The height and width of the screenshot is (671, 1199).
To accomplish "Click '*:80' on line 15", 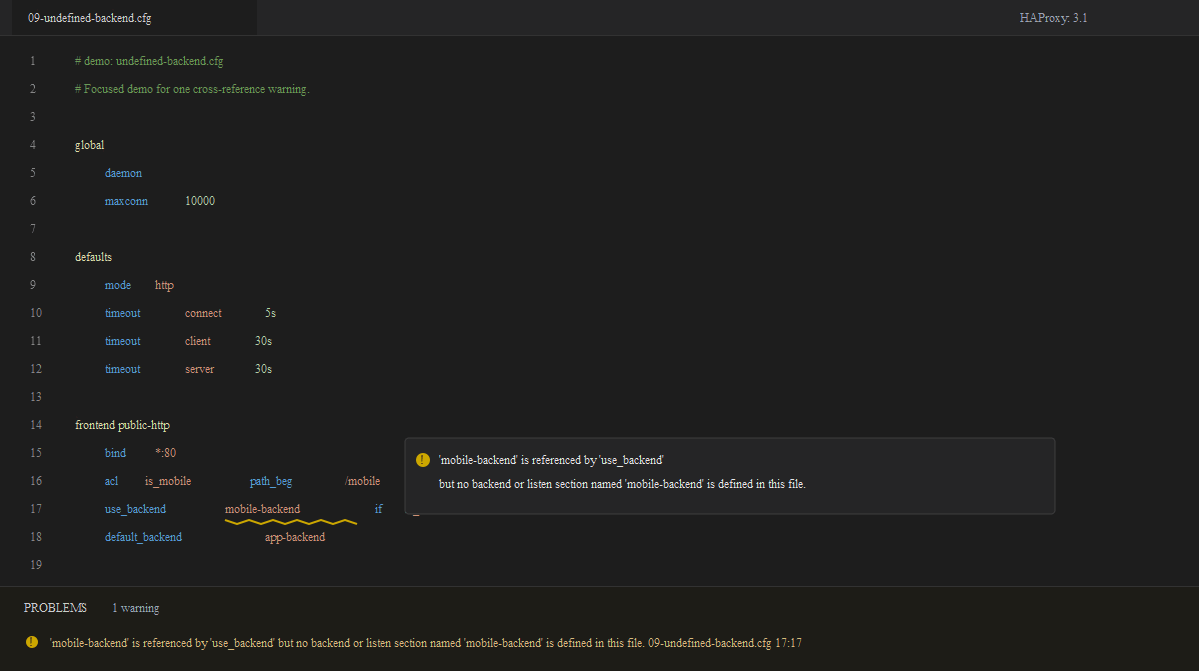I will click(165, 453).
